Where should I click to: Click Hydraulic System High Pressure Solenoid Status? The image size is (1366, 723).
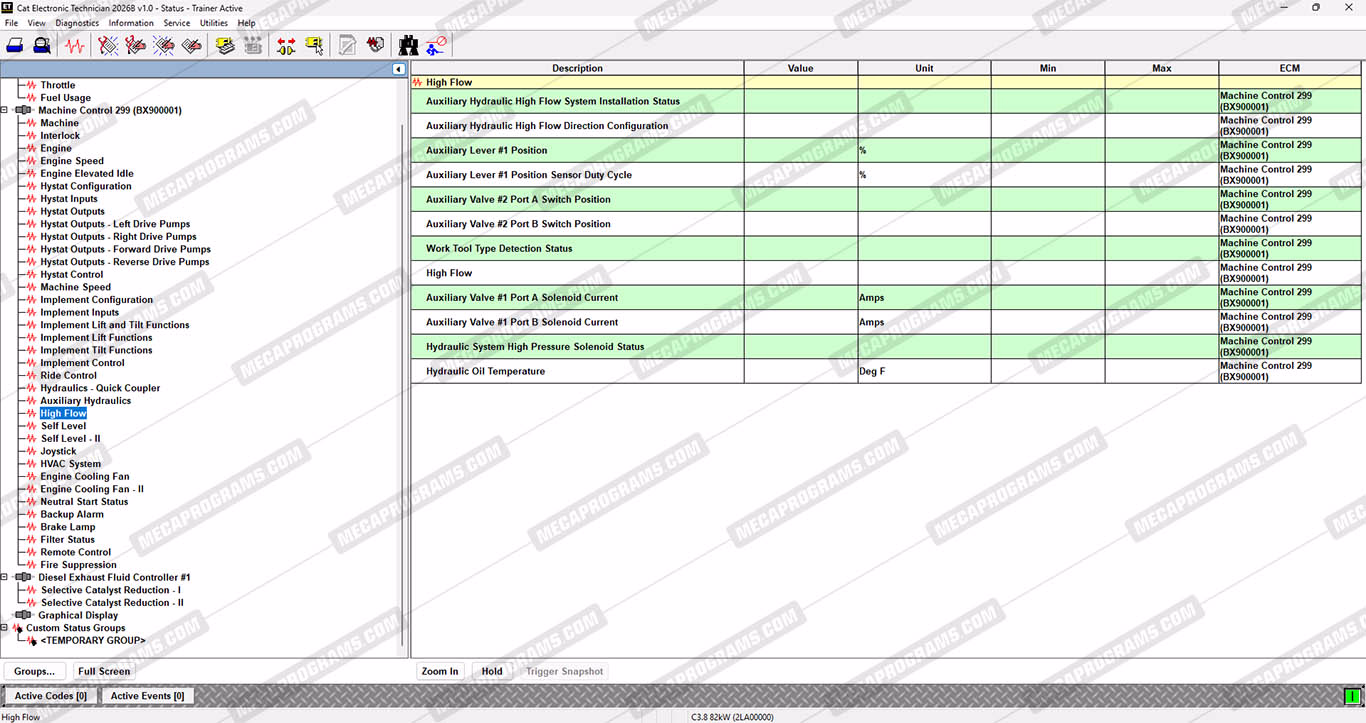(535, 347)
